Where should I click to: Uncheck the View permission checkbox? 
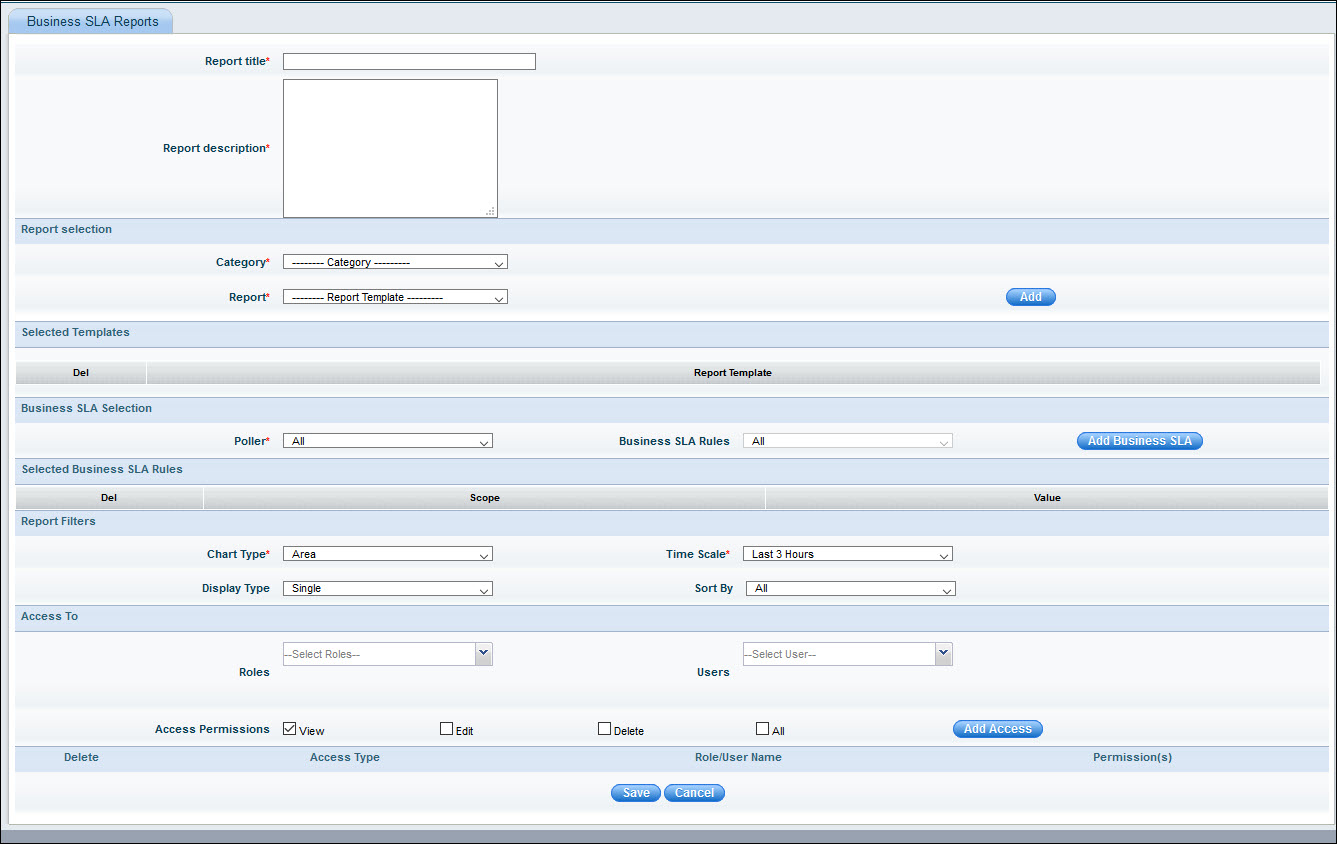coord(290,729)
